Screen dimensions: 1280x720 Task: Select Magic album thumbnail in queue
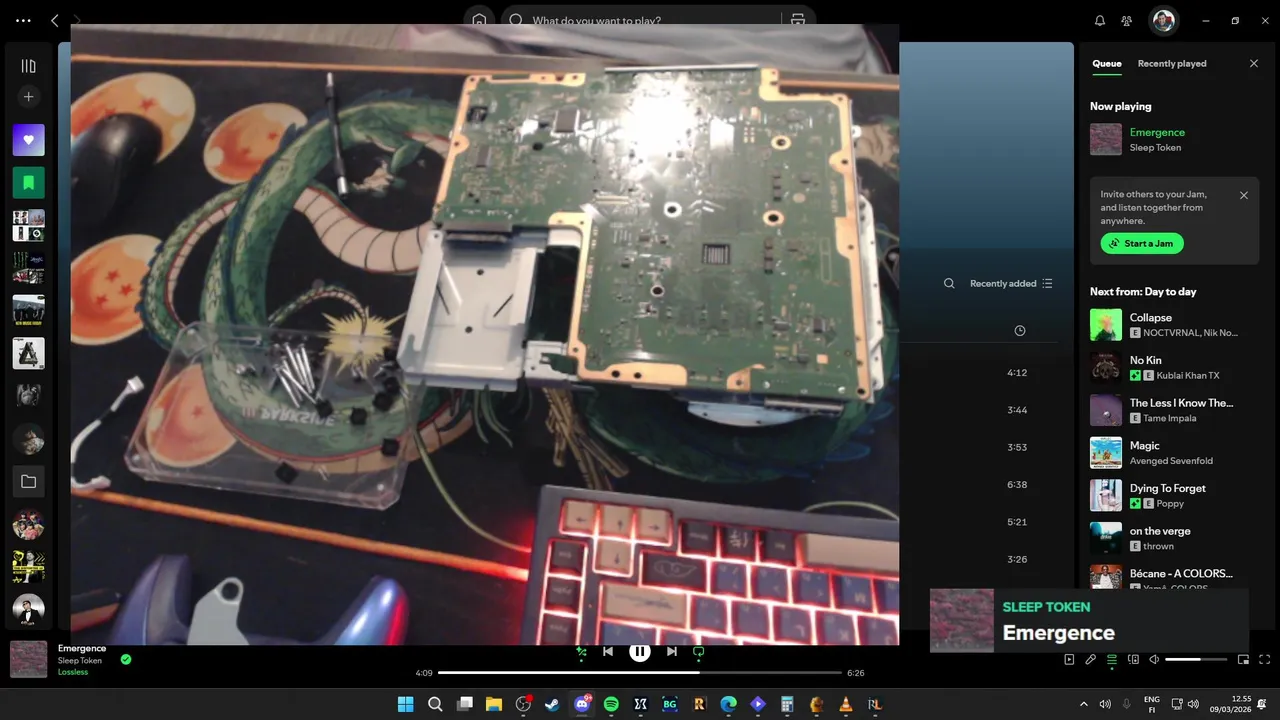[1106, 452]
